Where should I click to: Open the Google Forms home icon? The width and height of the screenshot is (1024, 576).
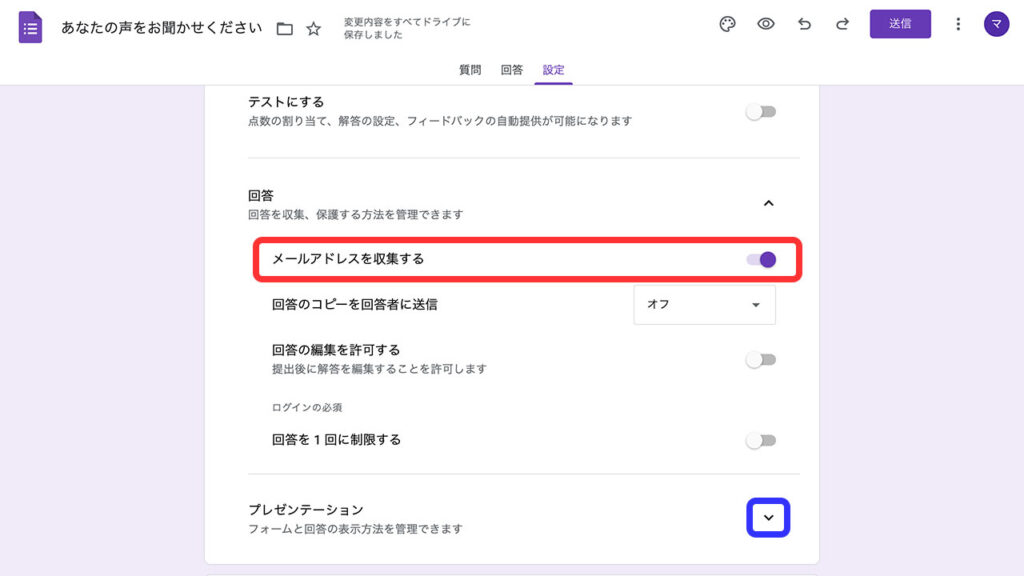pos(30,27)
